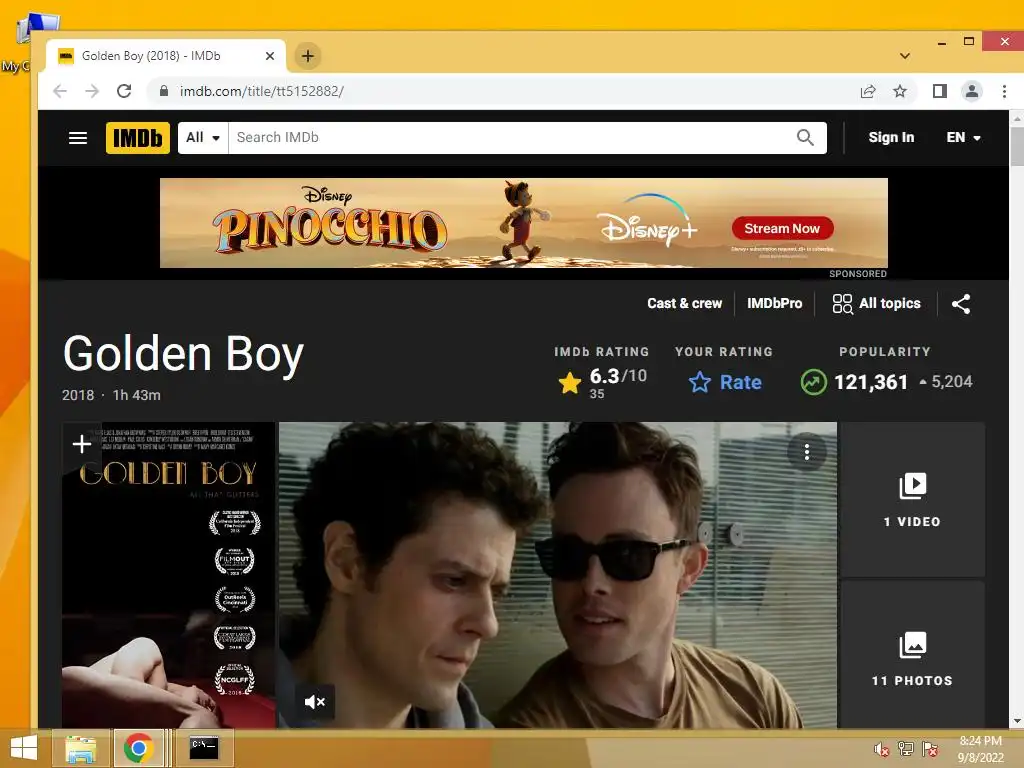The width and height of the screenshot is (1024, 768).
Task: Click the page vertical scrollbar
Action: (x=1016, y=147)
